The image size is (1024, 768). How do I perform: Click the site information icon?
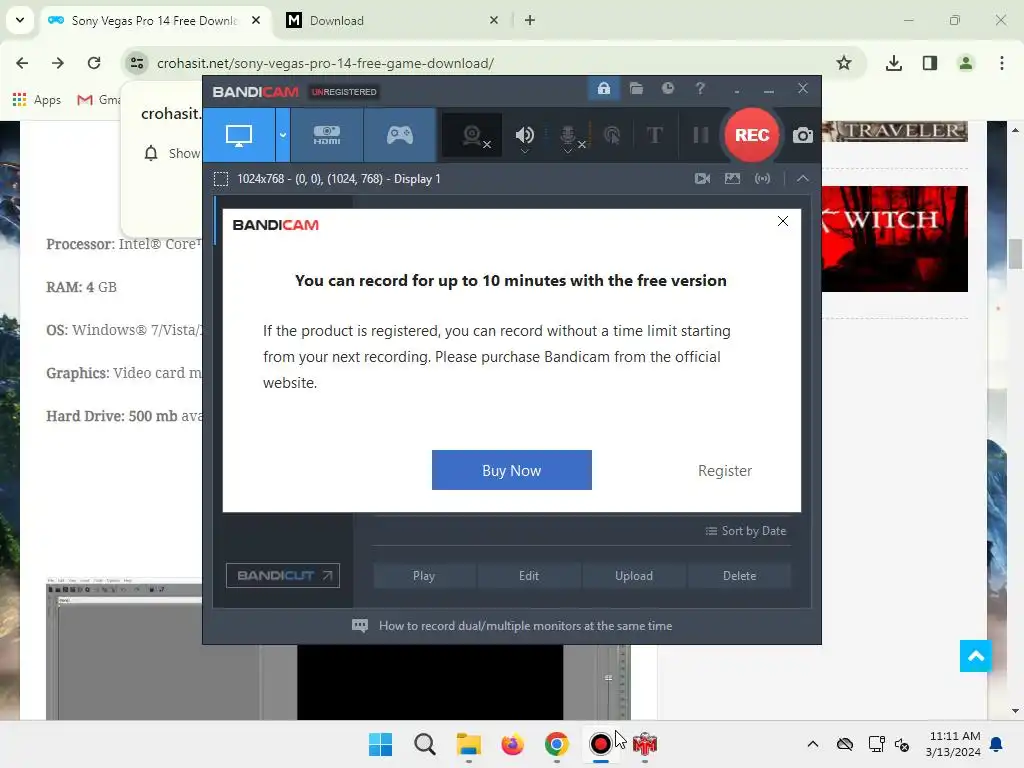tap(136, 63)
